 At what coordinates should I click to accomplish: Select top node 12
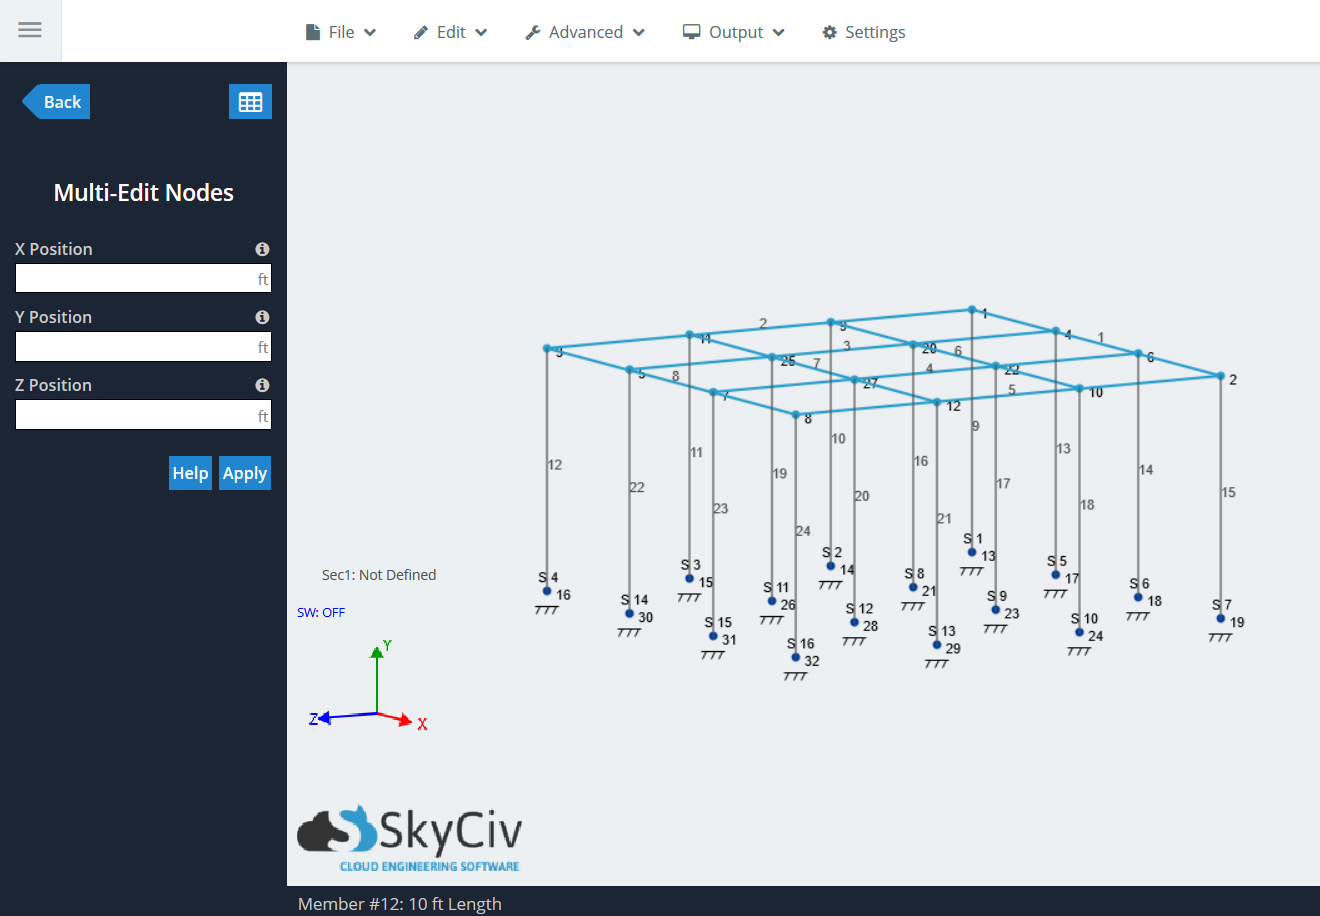[937, 402]
